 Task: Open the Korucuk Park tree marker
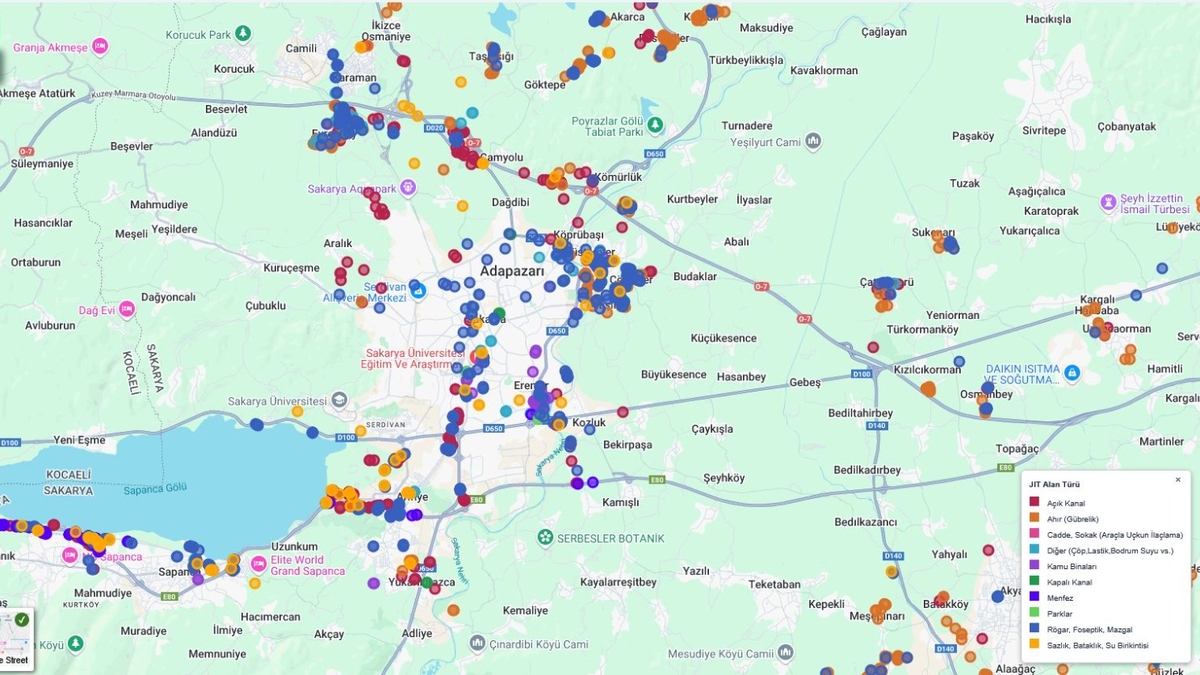tap(243, 34)
